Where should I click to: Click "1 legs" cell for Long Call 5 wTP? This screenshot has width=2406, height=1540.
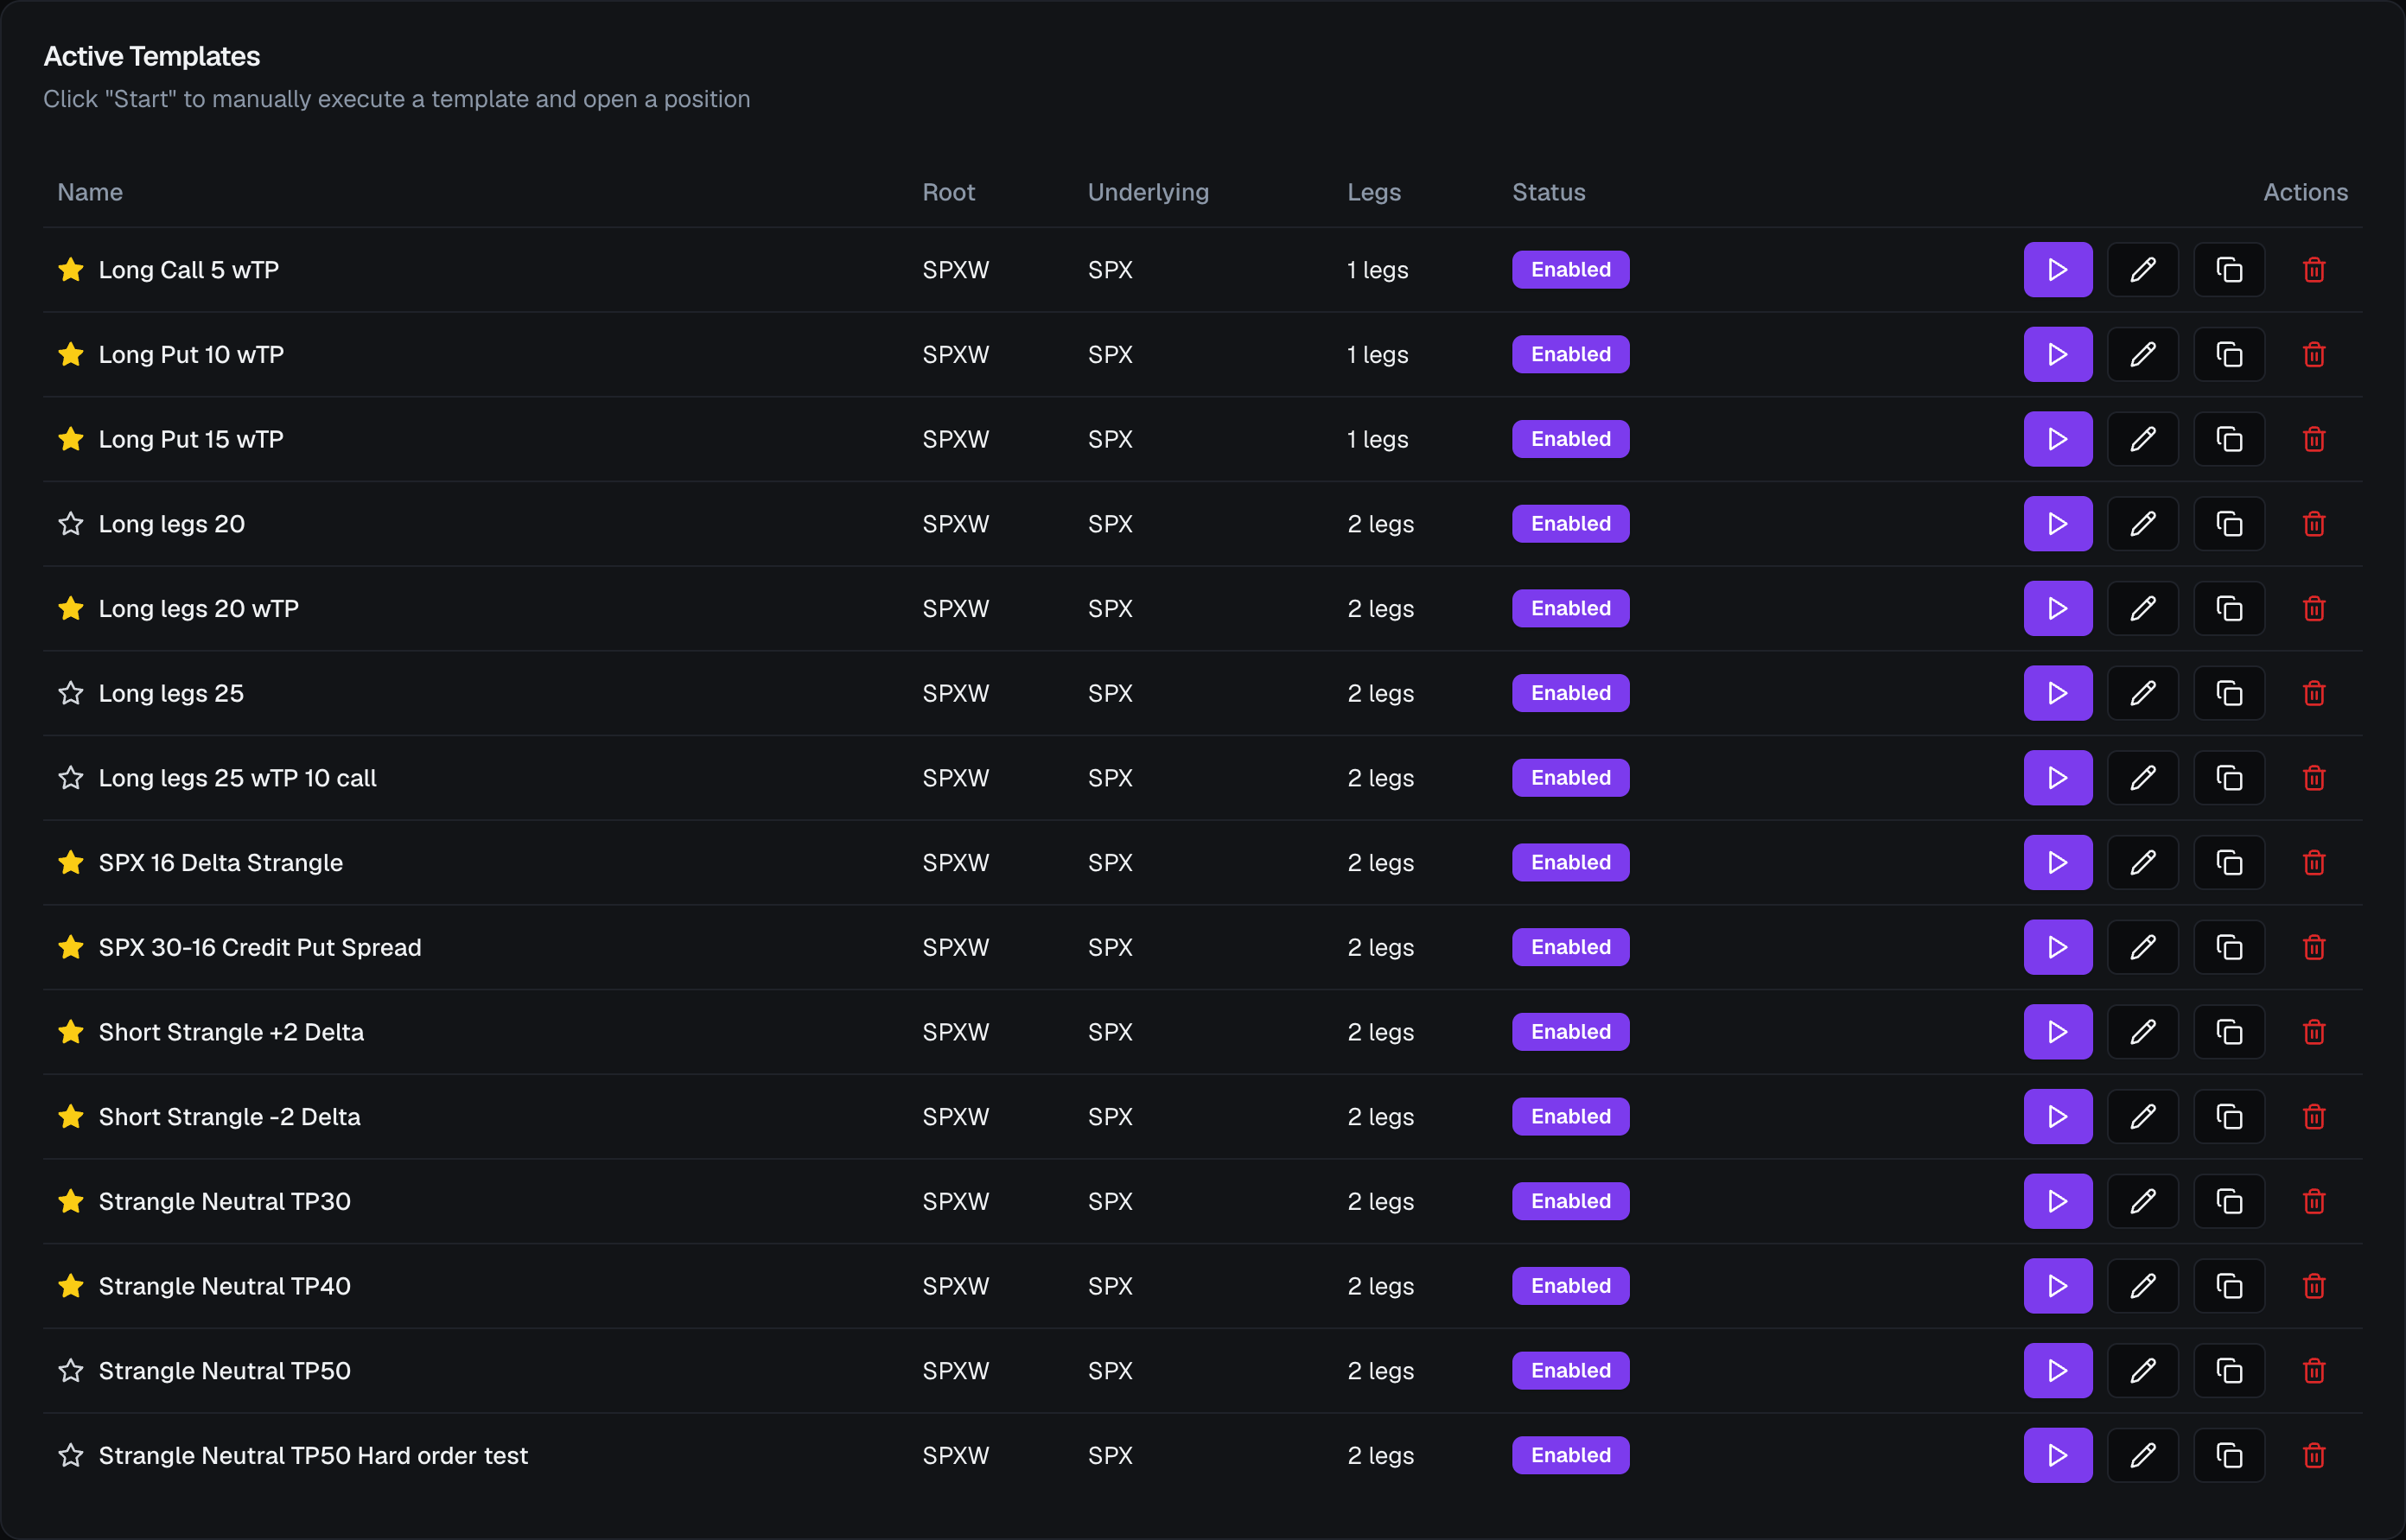coord(1377,270)
